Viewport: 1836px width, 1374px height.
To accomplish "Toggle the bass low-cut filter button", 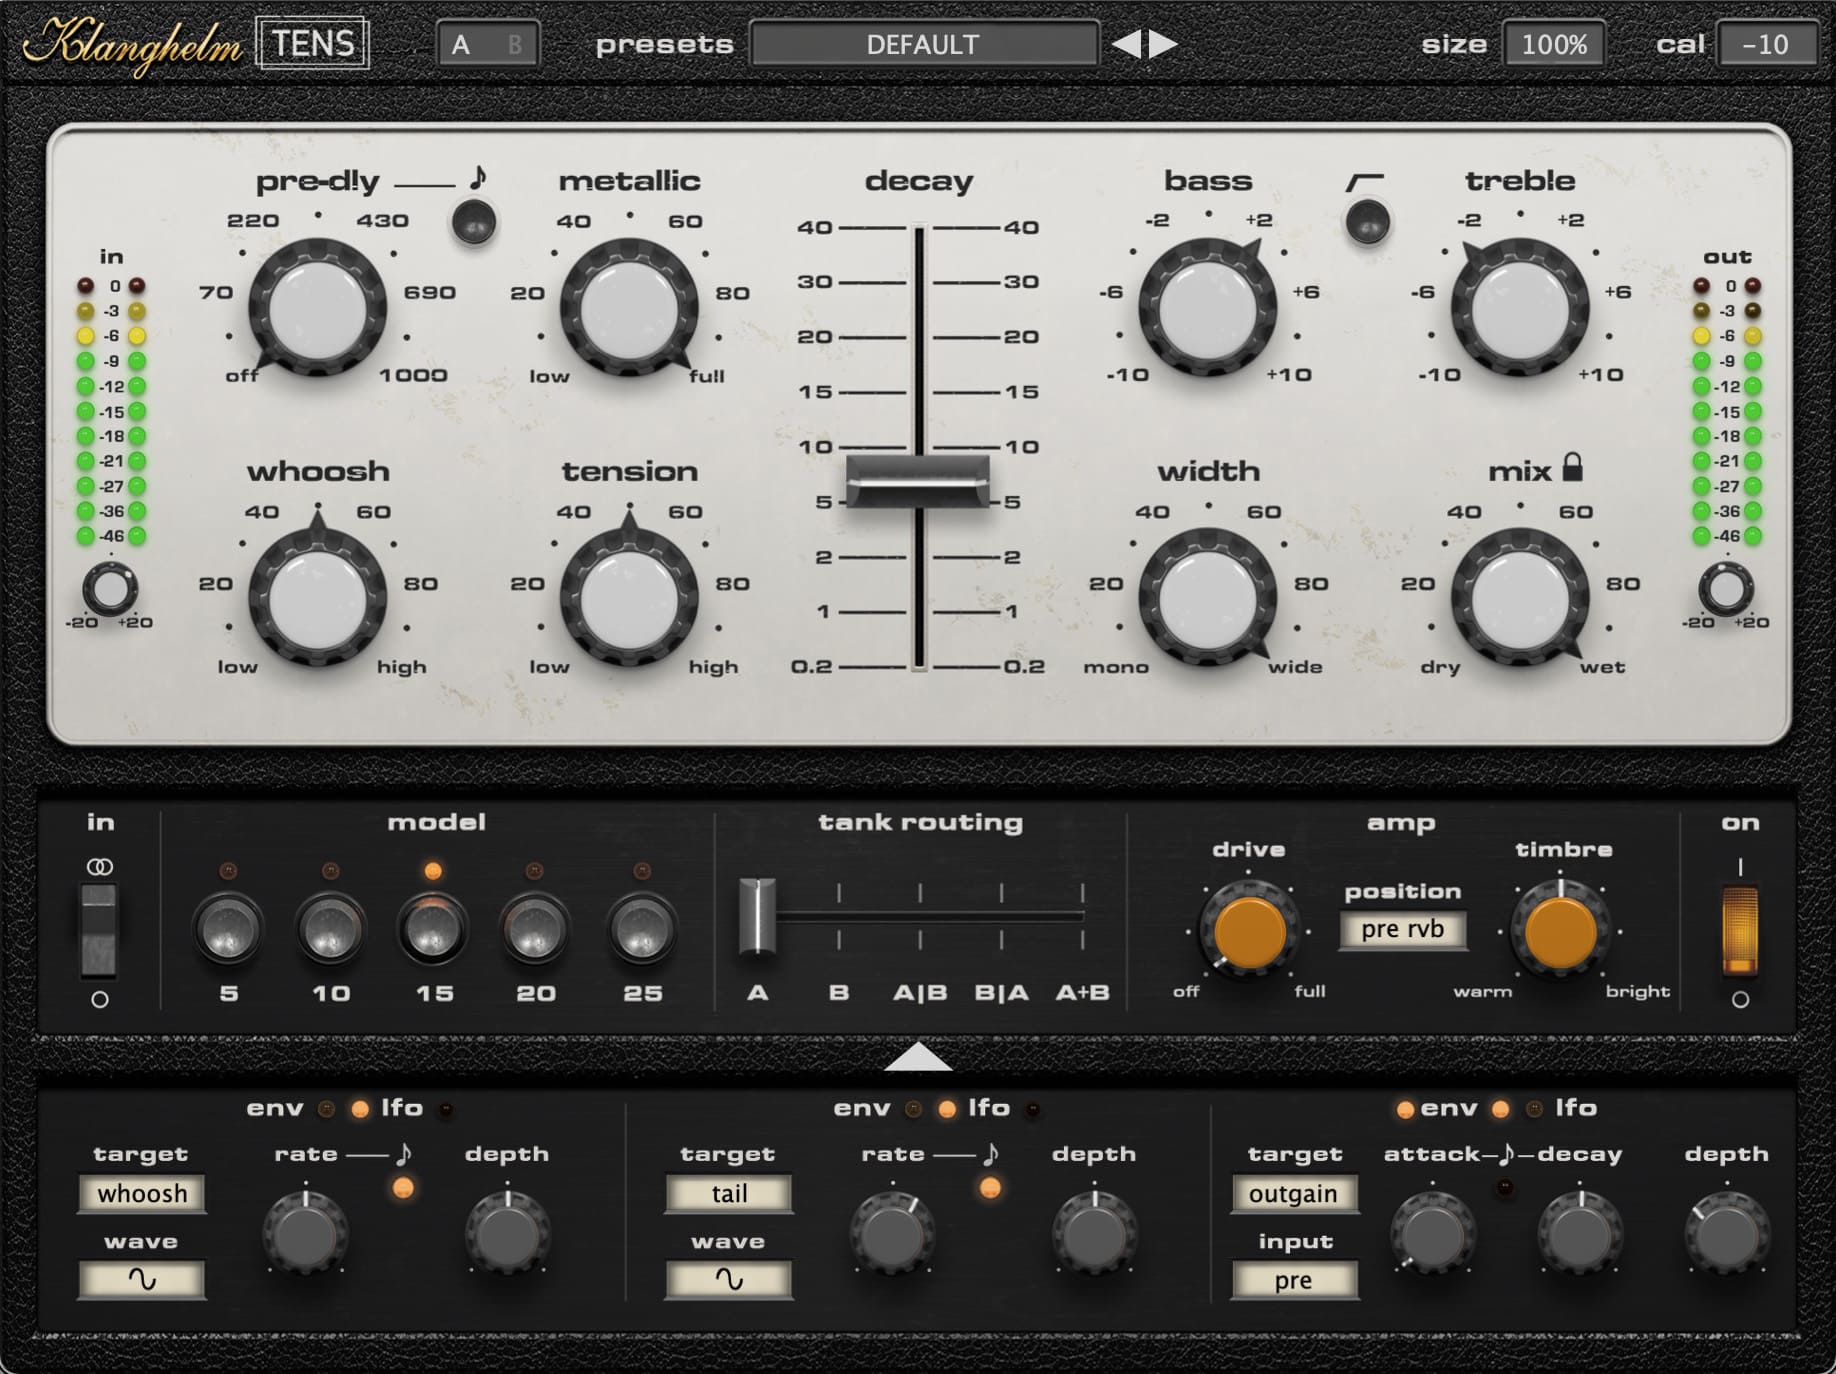I will 1367,221.
